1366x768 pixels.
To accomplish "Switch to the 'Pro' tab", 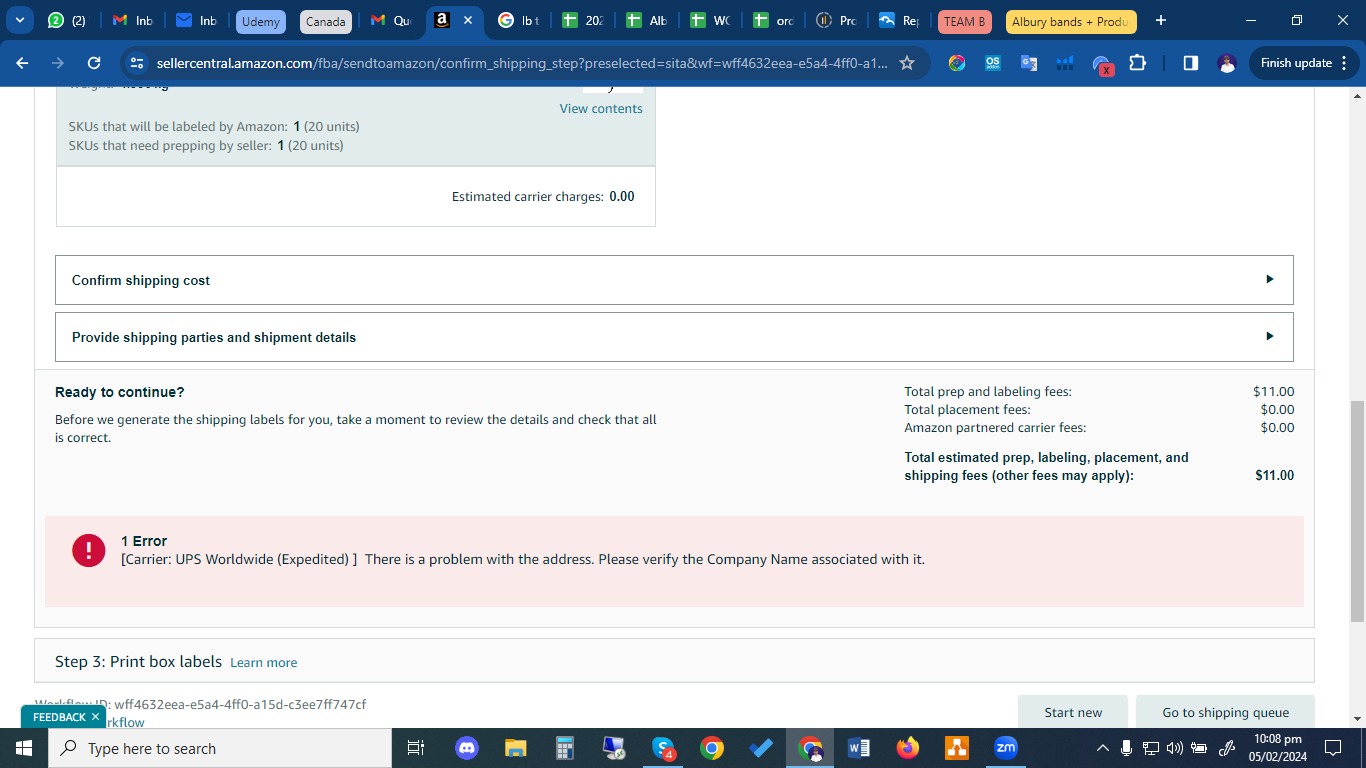I will (x=837, y=20).
